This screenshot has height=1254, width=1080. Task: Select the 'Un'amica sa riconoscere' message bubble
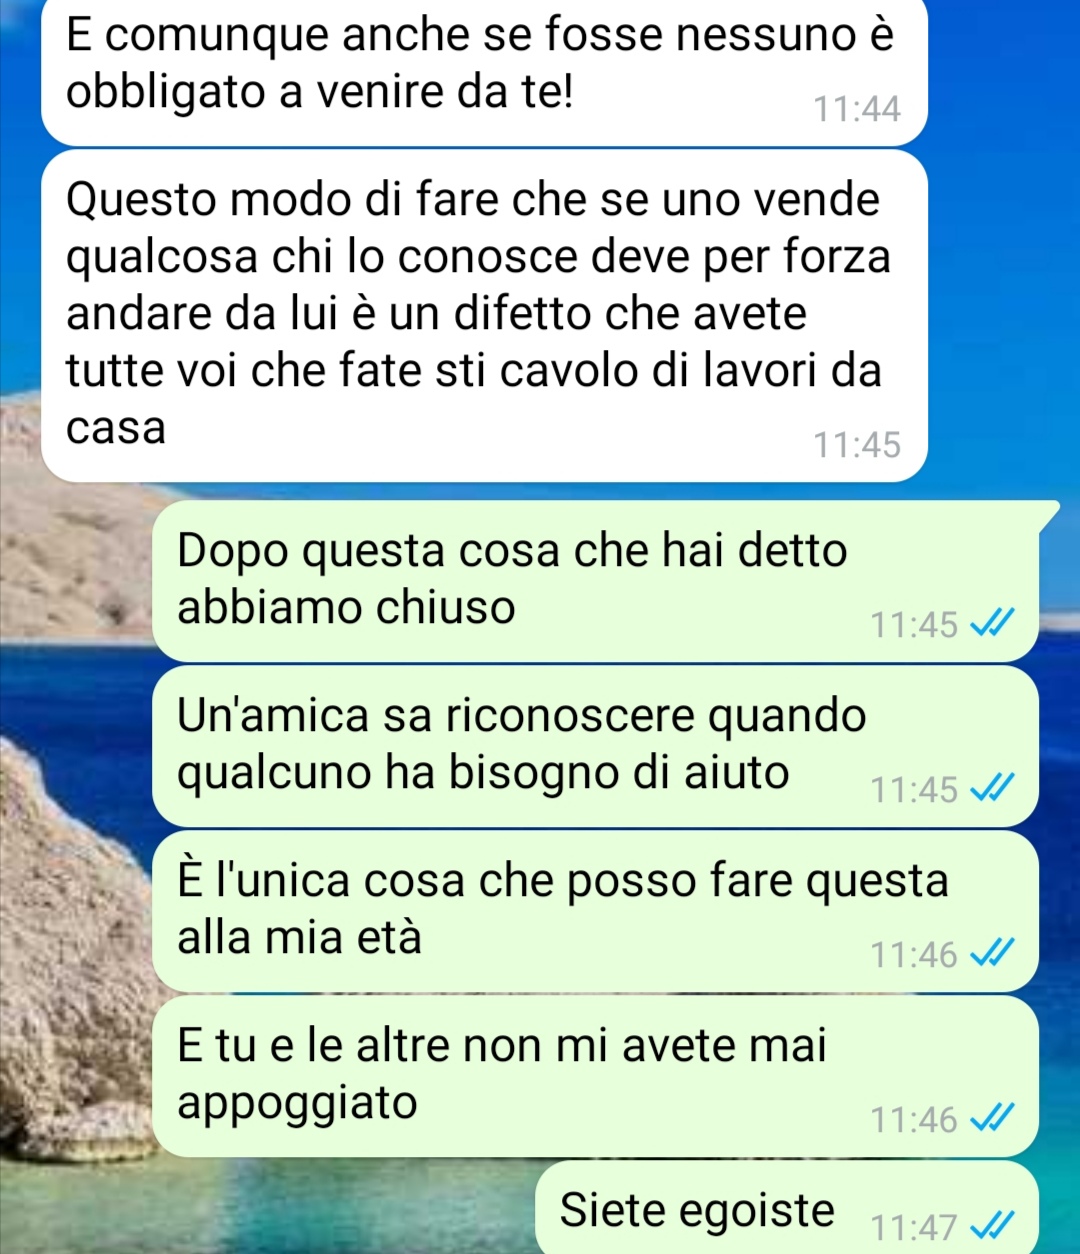click(x=595, y=746)
